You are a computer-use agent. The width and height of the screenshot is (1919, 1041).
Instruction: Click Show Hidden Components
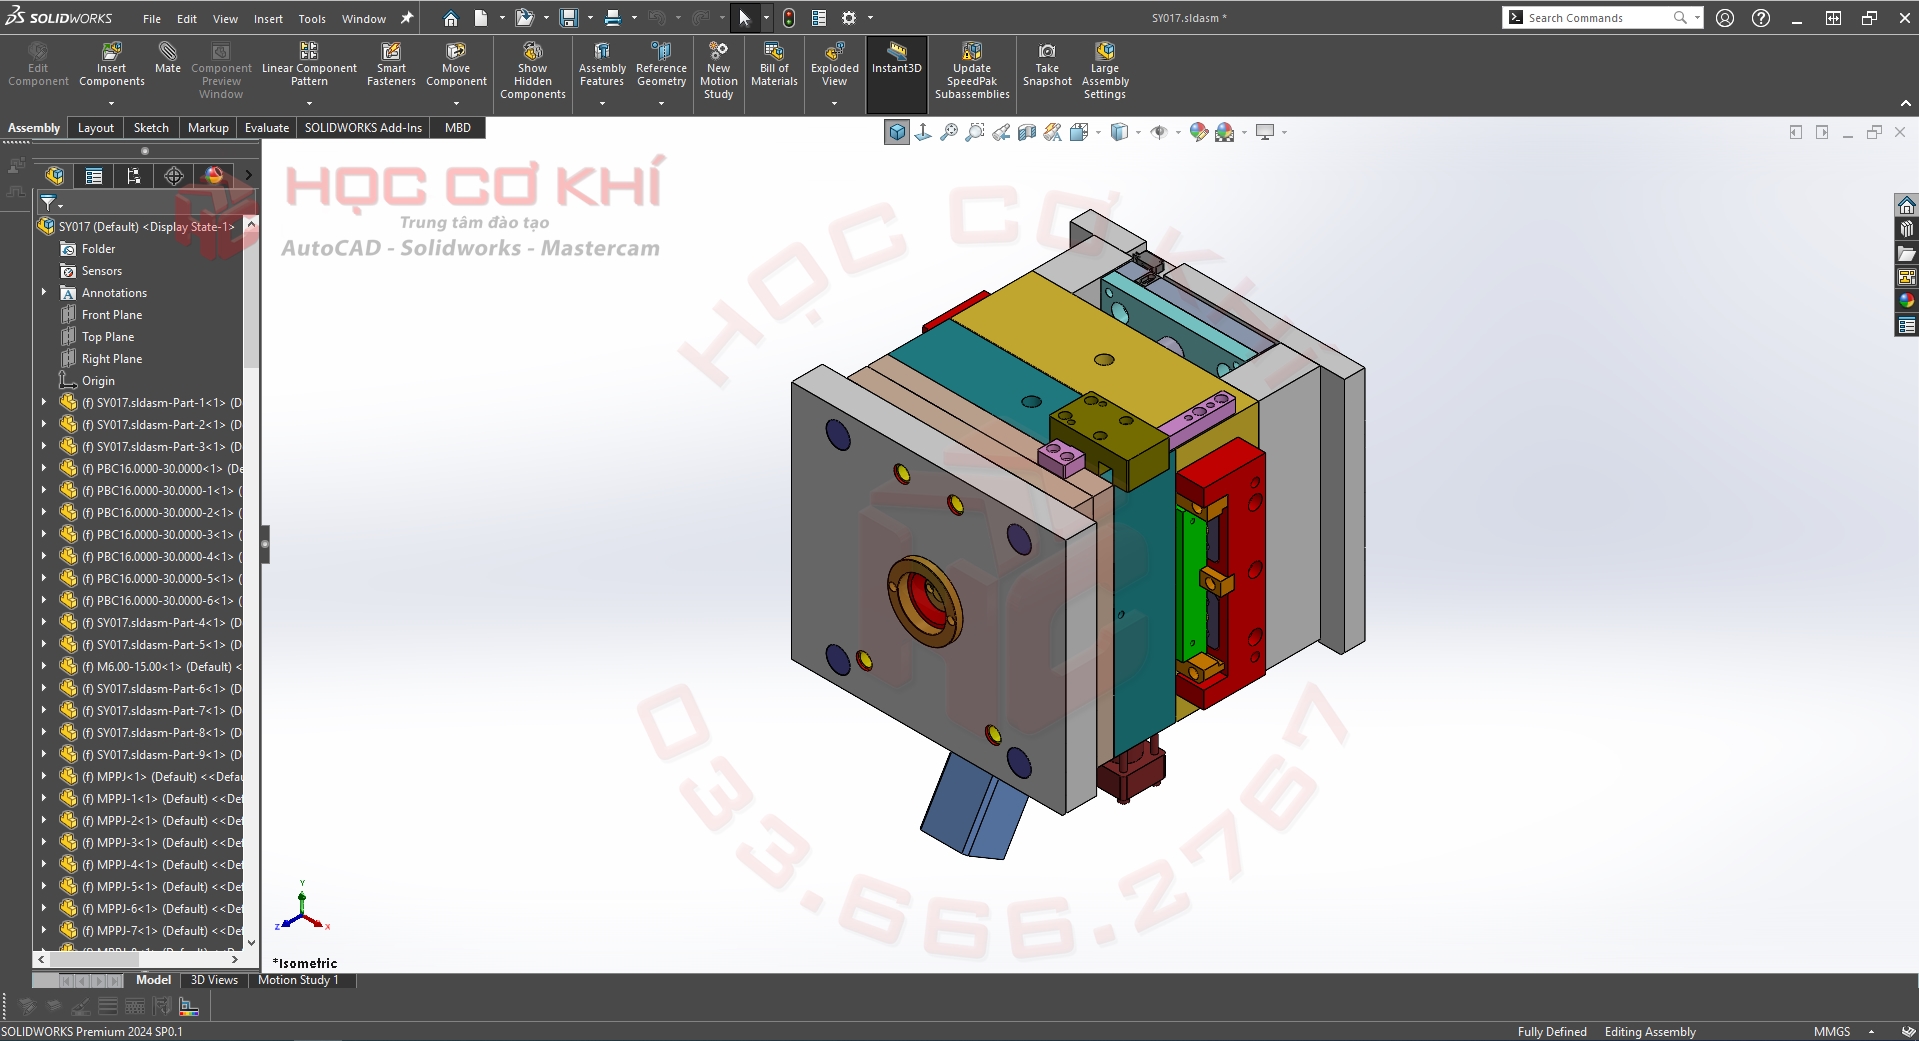coord(533,71)
